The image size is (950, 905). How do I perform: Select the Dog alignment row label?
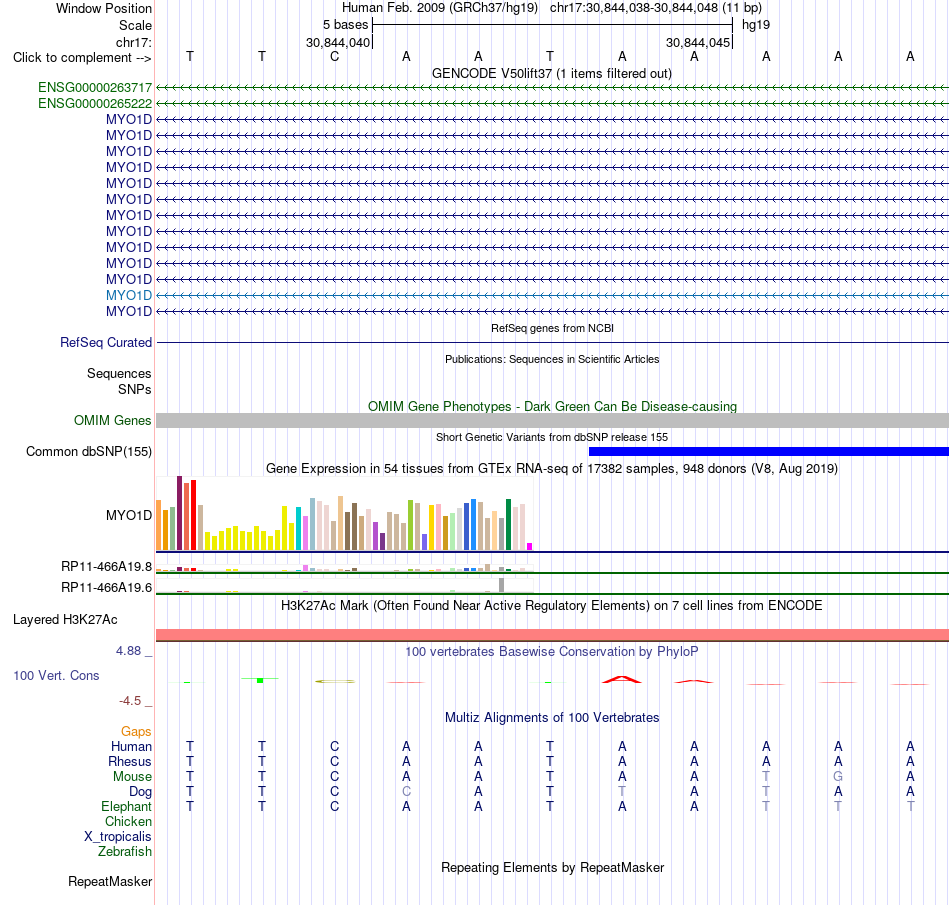click(x=140, y=792)
